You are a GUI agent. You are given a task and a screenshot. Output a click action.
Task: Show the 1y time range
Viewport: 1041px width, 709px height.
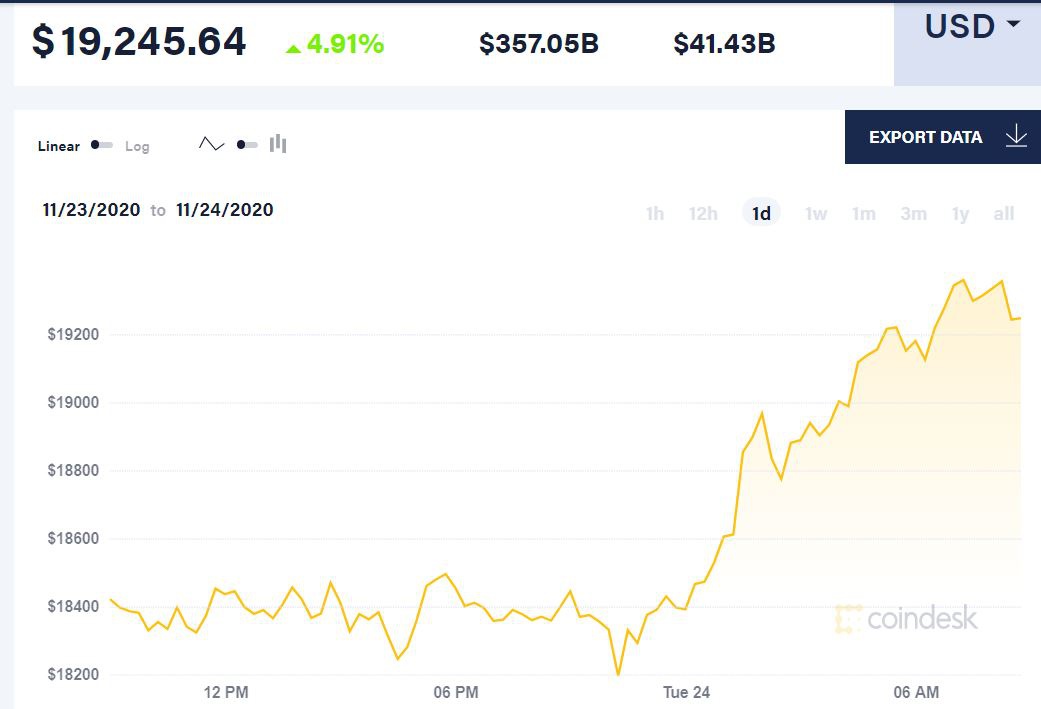(961, 213)
